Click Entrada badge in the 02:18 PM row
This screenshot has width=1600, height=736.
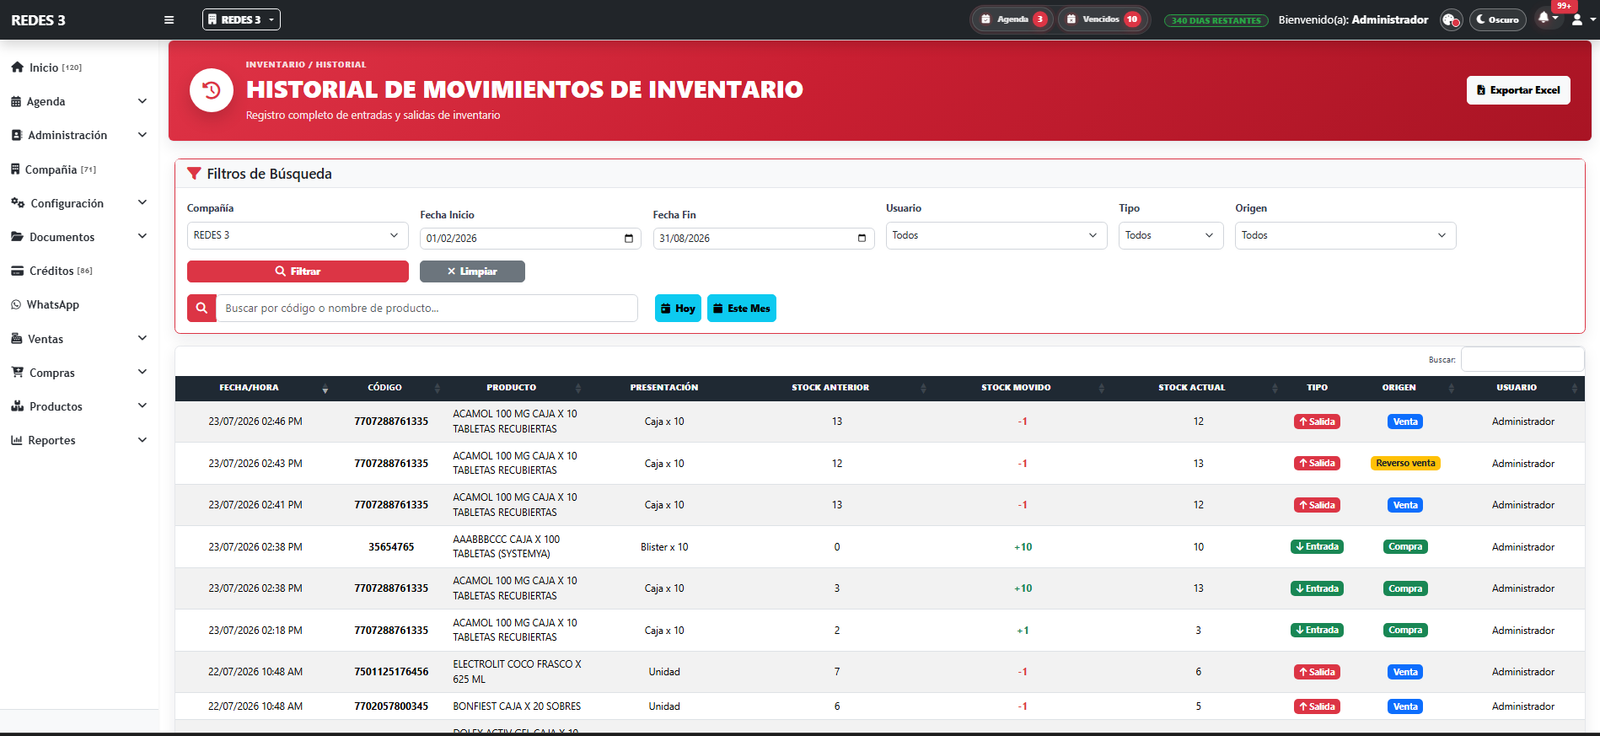pos(1317,630)
